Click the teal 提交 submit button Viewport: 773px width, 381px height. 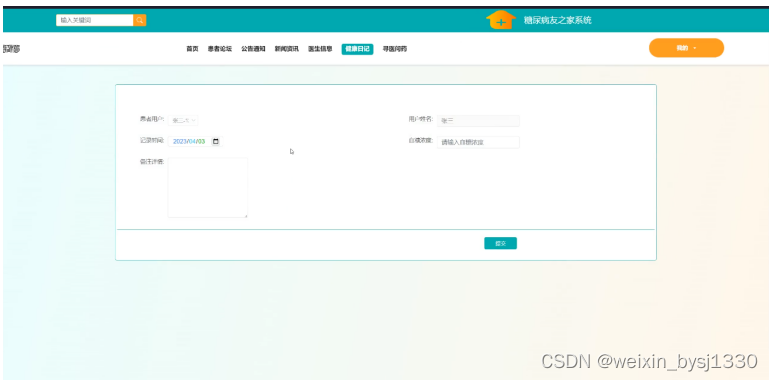500,243
